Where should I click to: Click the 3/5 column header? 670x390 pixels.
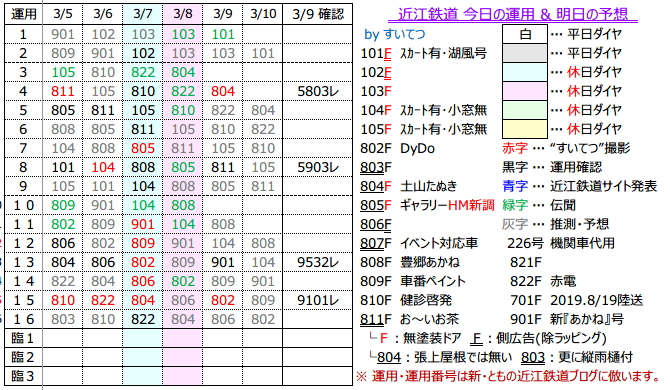[x=63, y=14]
